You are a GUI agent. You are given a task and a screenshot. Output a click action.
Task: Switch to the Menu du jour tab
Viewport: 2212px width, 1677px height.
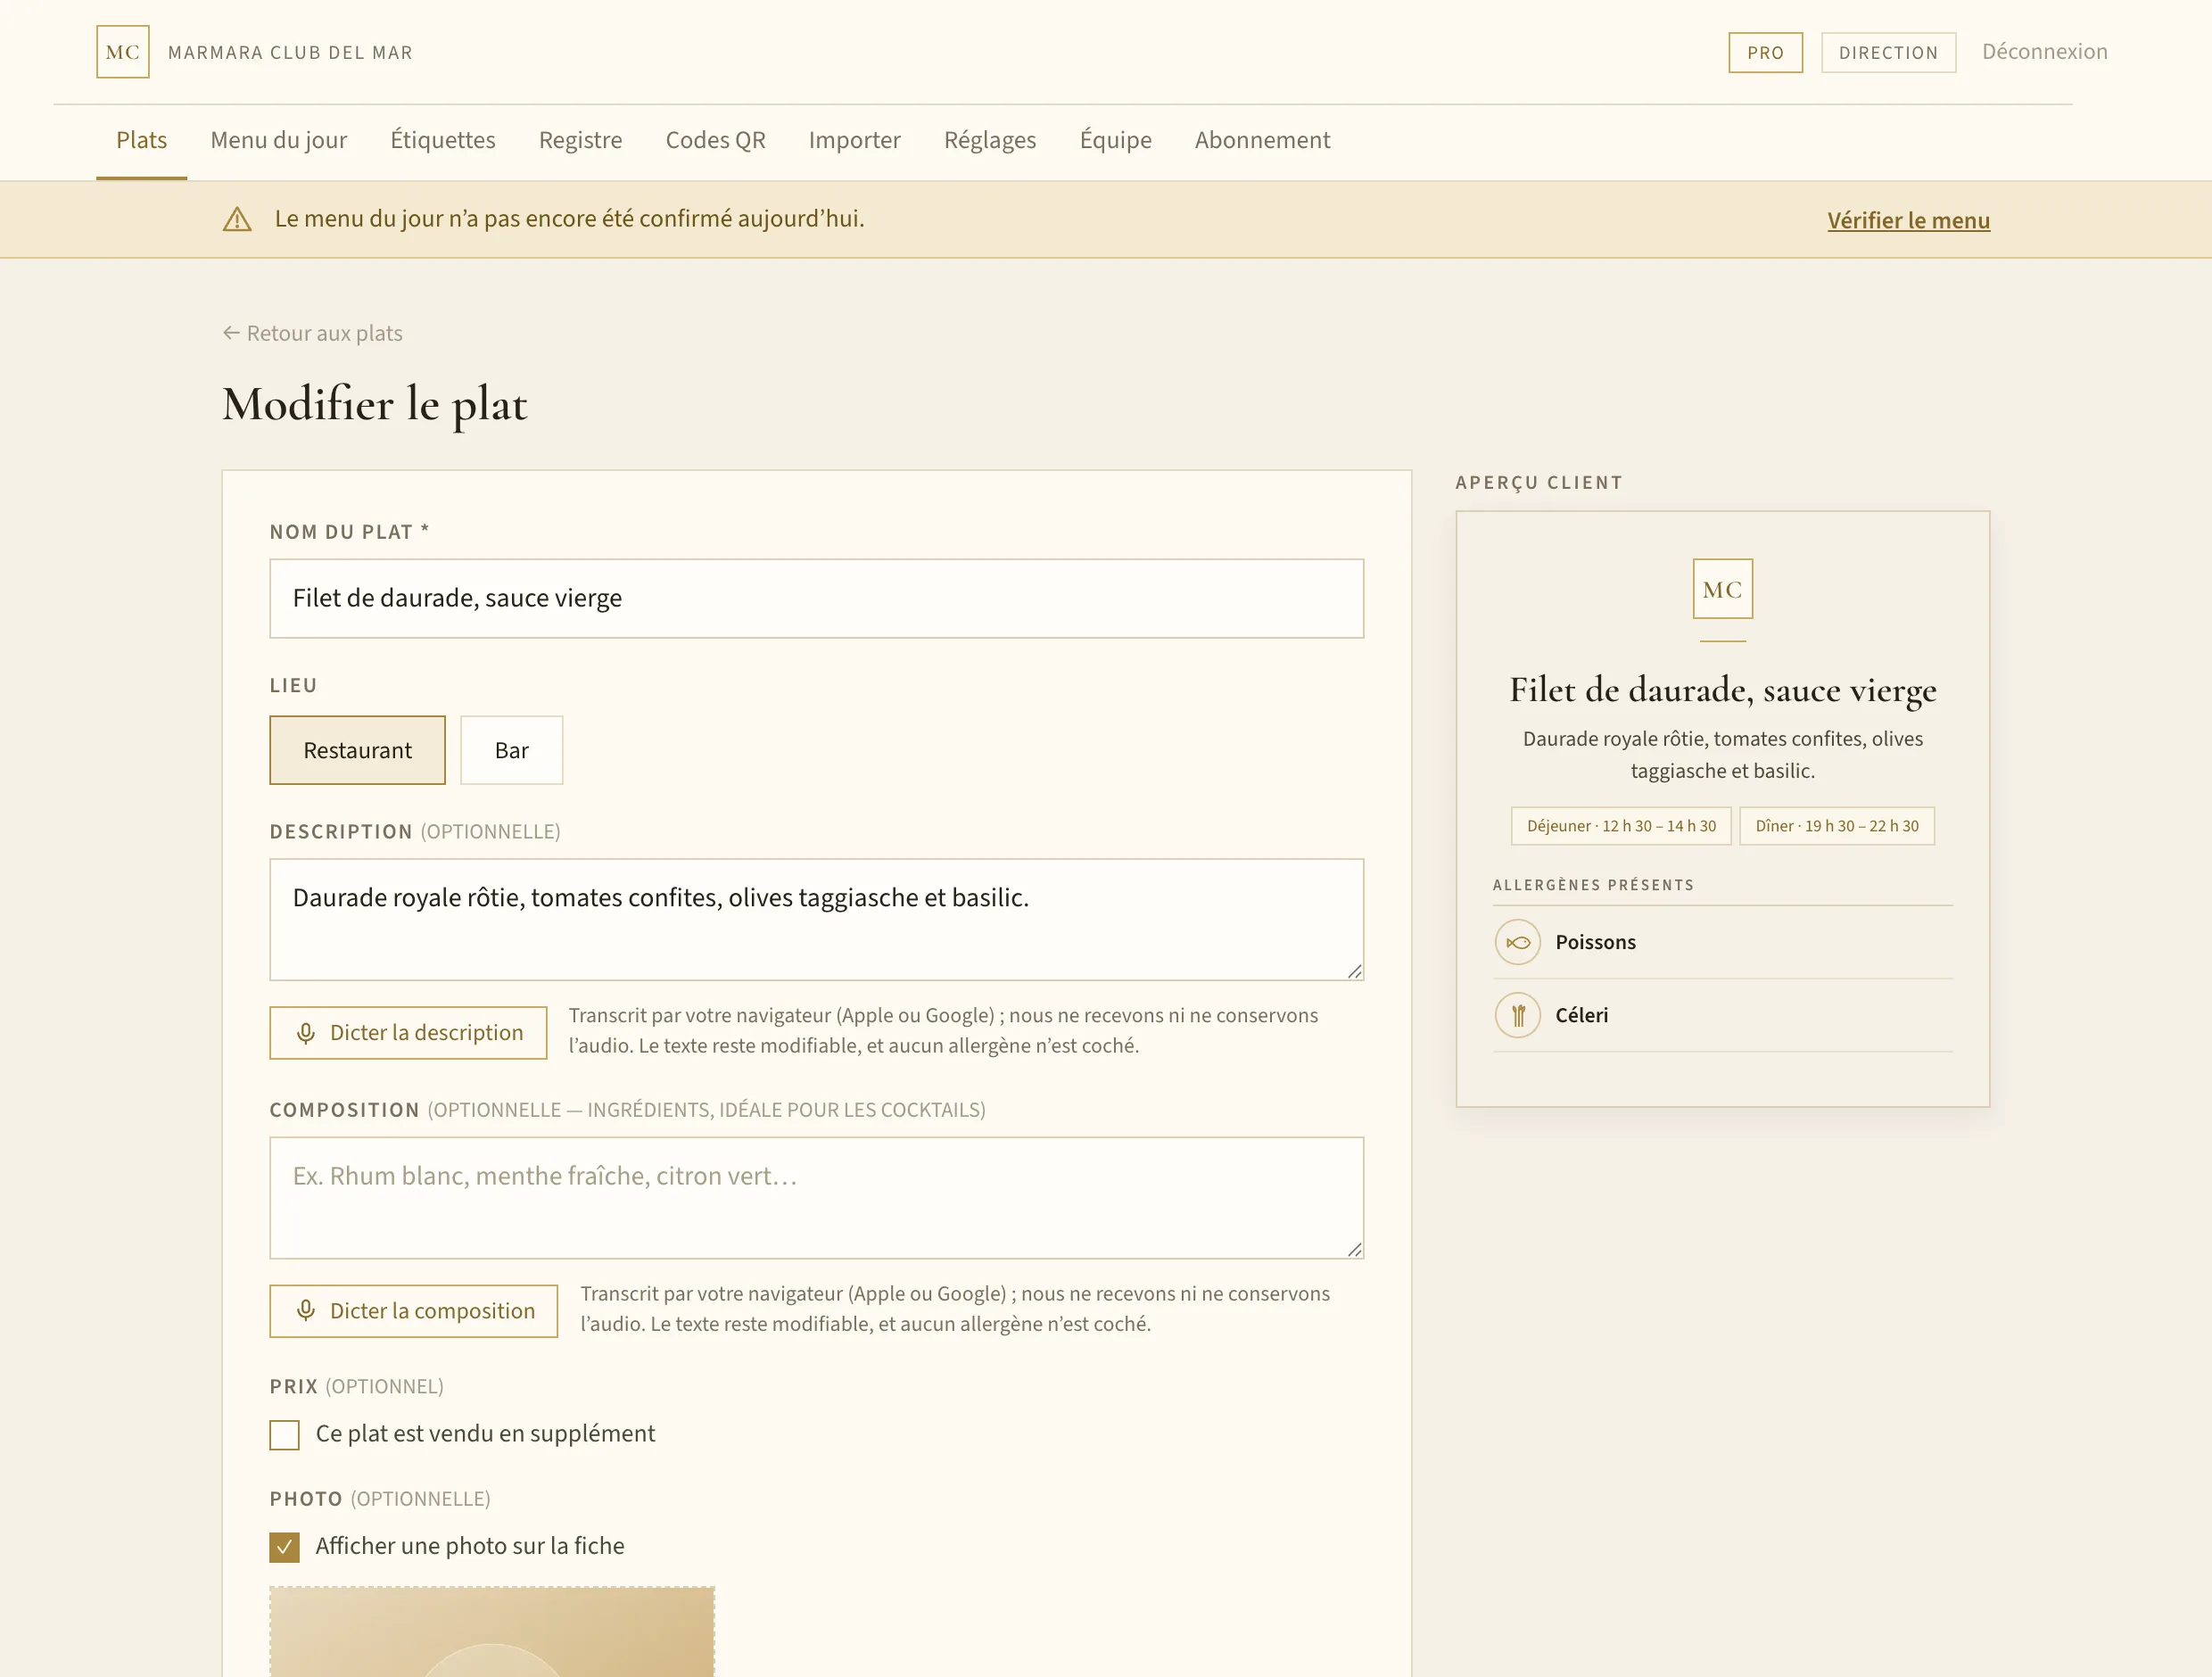(279, 140)
